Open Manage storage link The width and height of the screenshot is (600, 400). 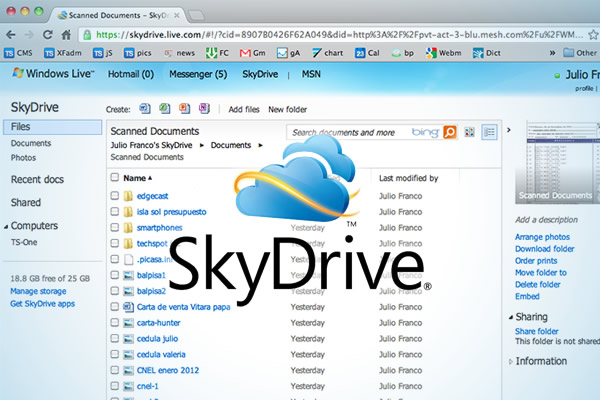click(38, 291)
